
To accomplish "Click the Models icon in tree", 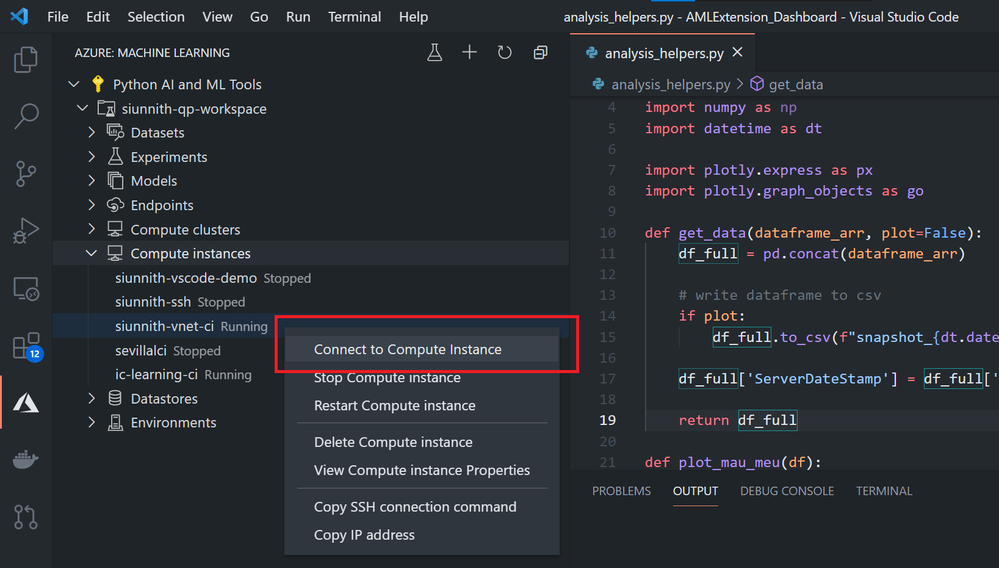I will point(115,180).
